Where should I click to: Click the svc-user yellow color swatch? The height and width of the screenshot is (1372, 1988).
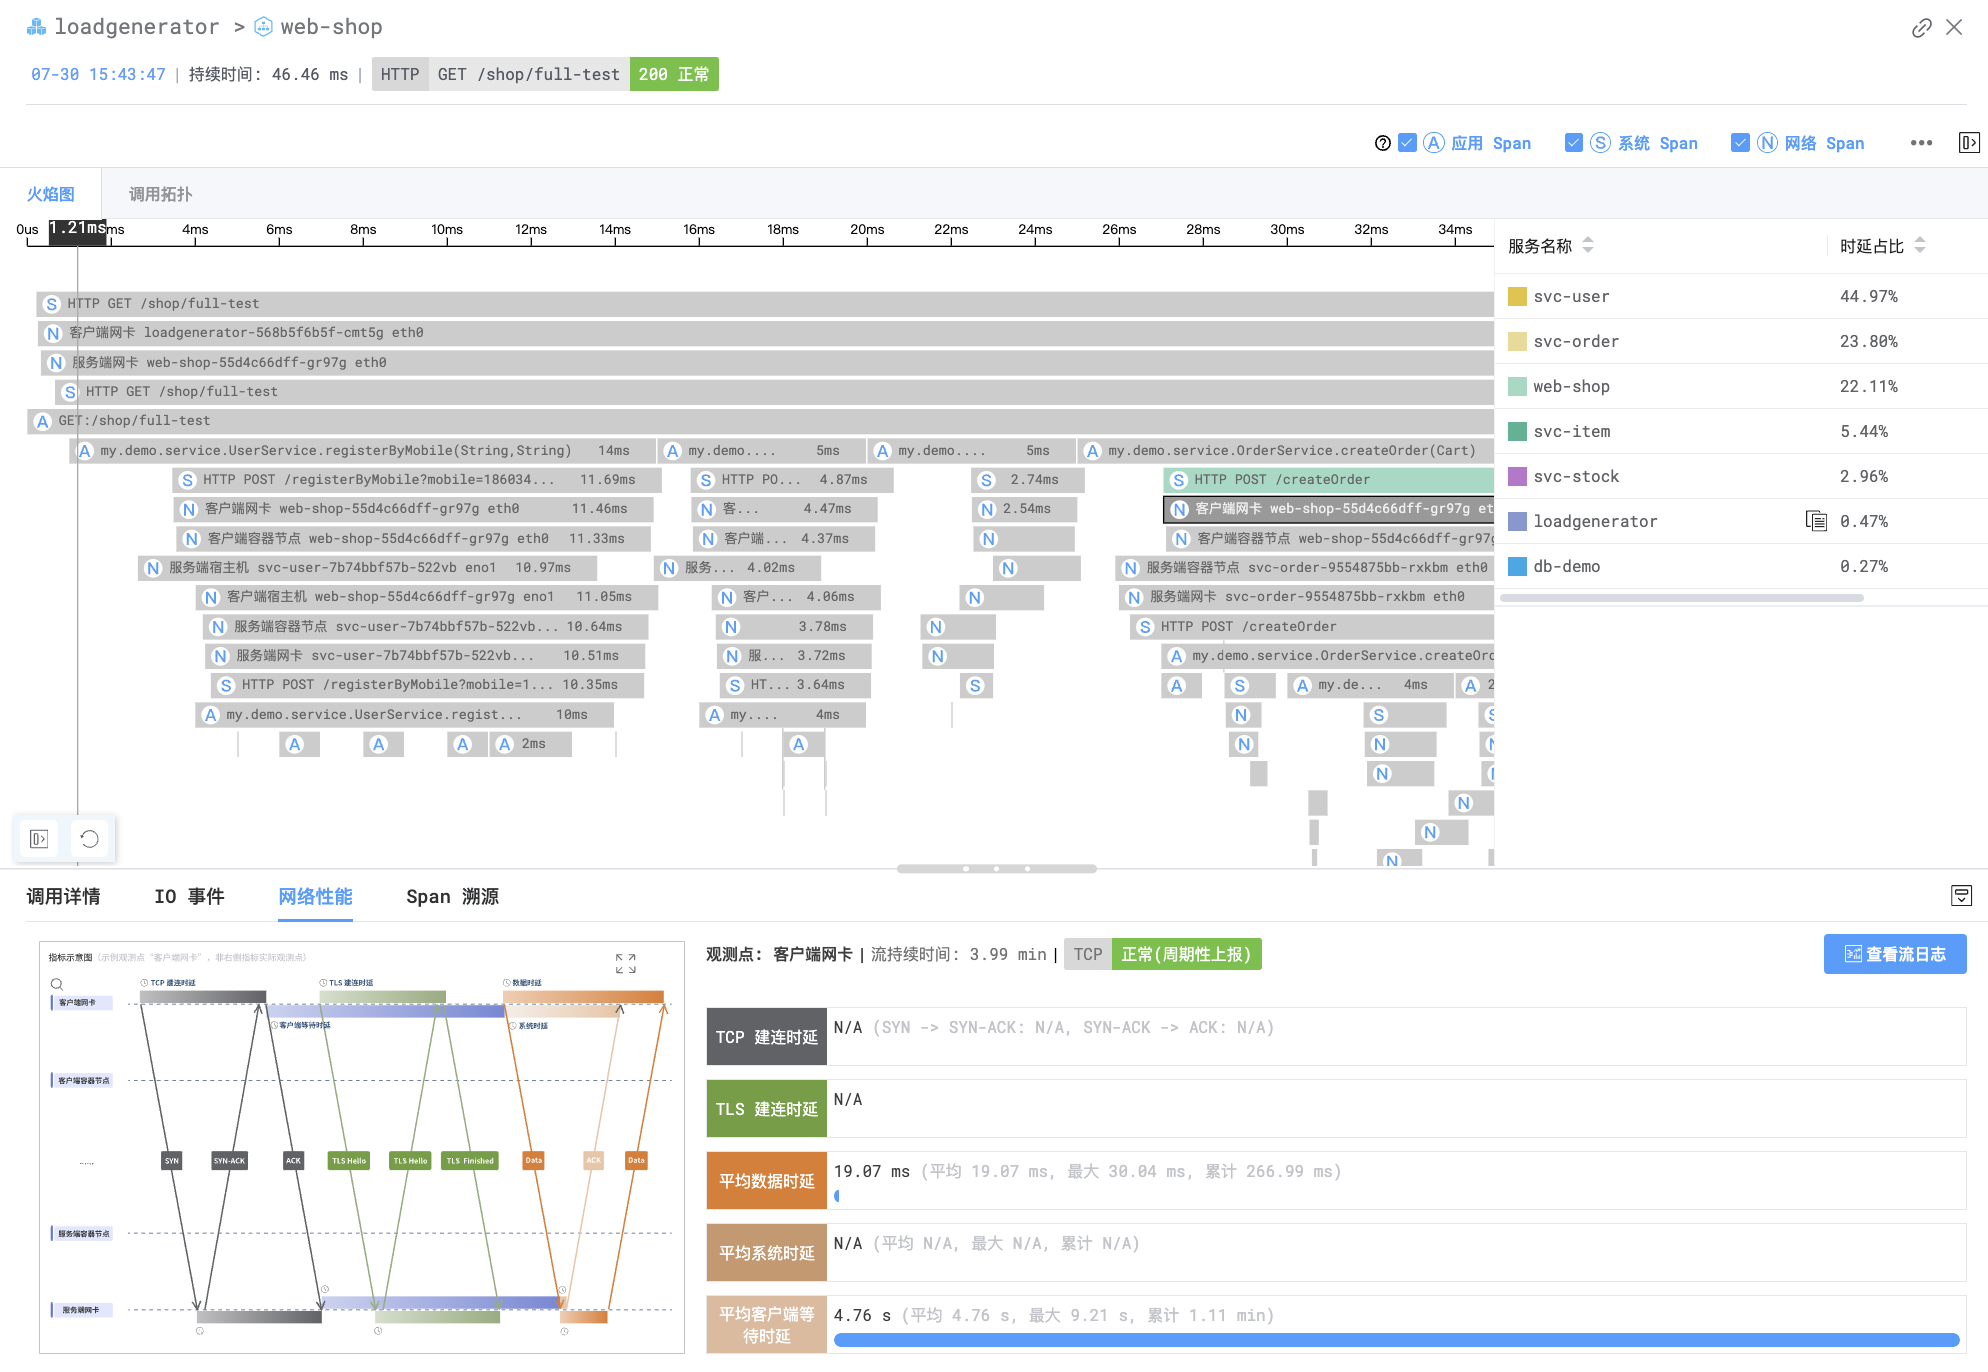(1517, 296)
